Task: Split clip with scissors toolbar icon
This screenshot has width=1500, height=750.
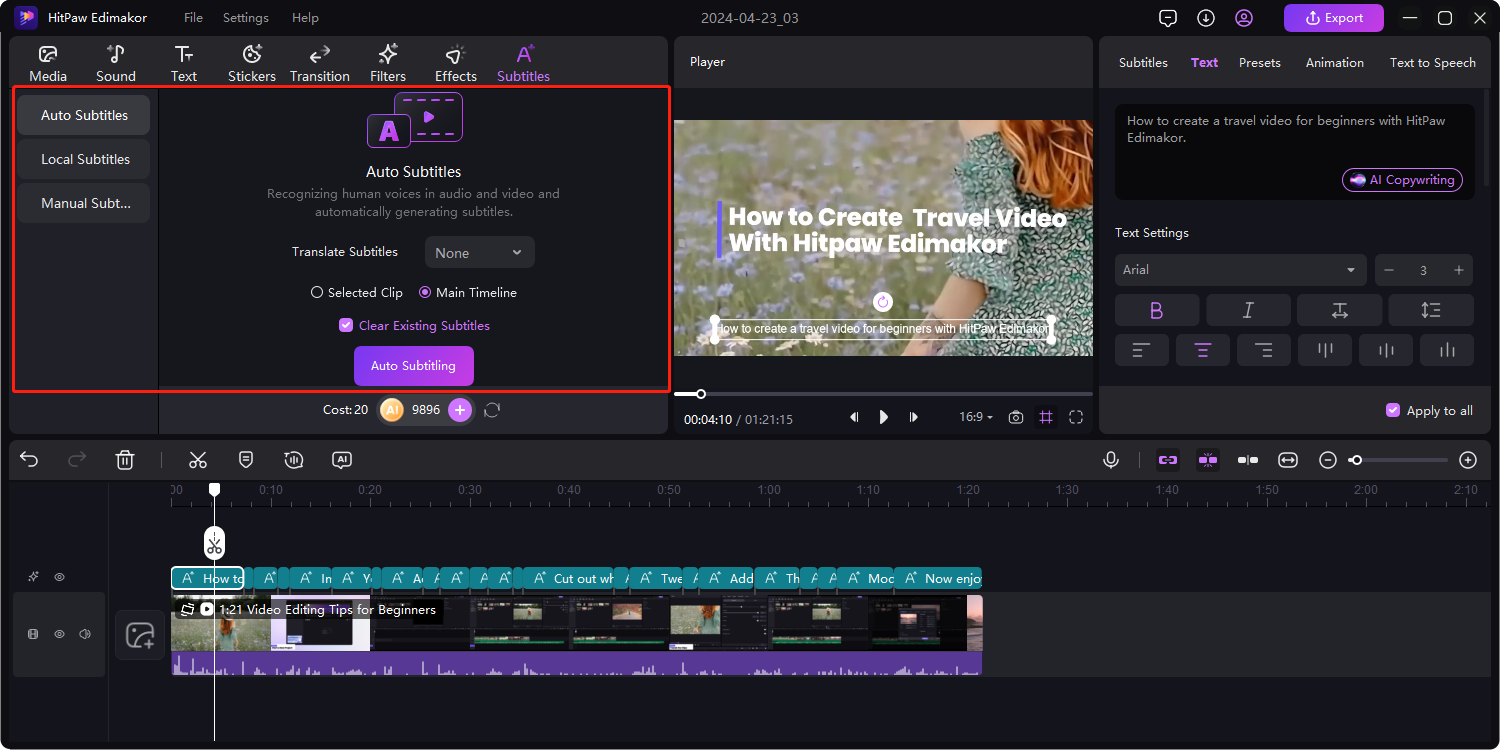Action: point(198,460)
